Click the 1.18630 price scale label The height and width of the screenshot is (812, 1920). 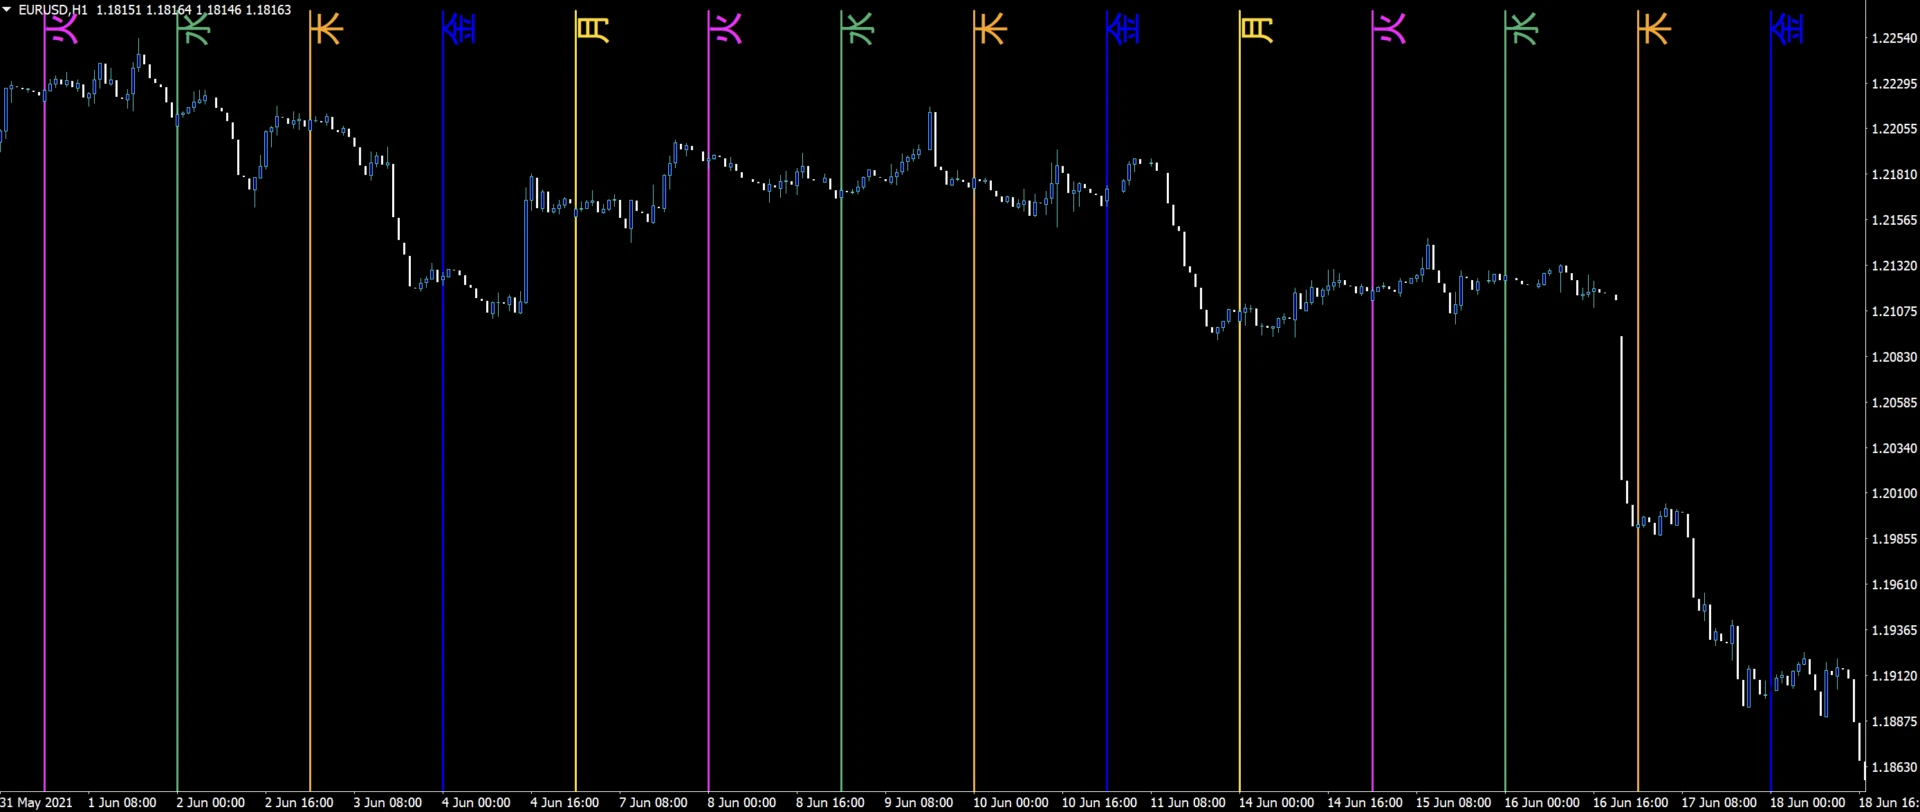(x=1893, y=767)
